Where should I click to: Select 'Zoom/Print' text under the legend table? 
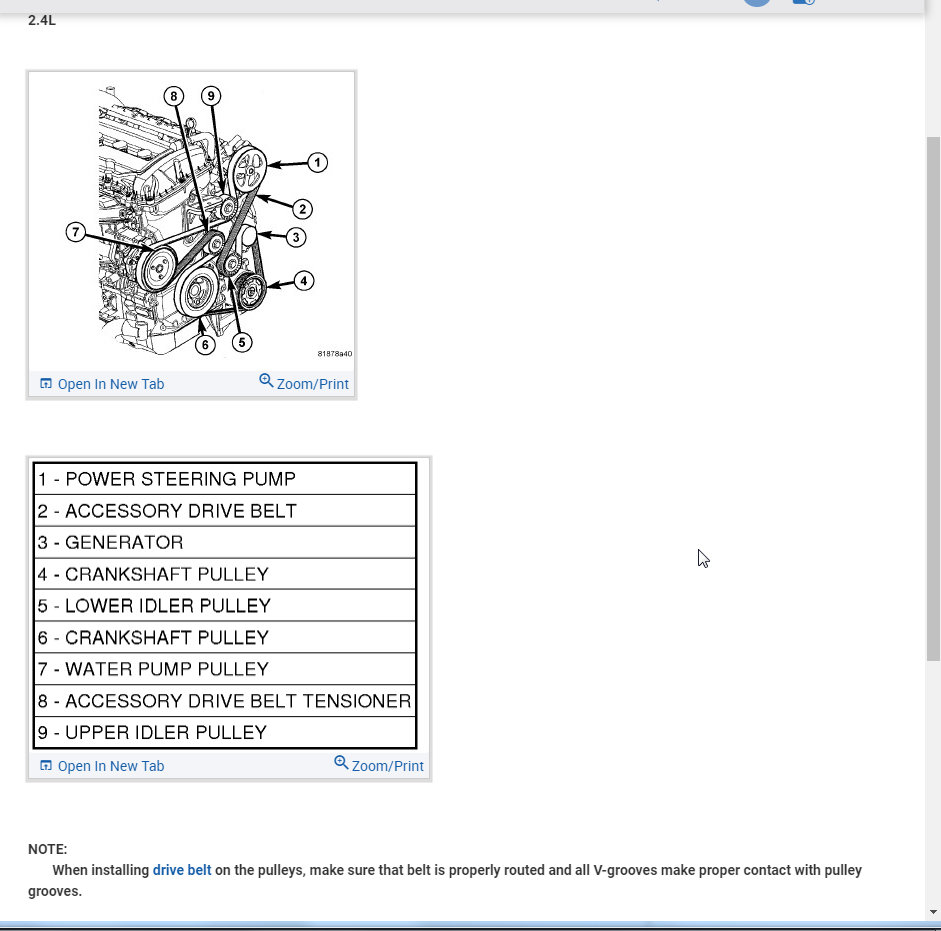[388, 766]
